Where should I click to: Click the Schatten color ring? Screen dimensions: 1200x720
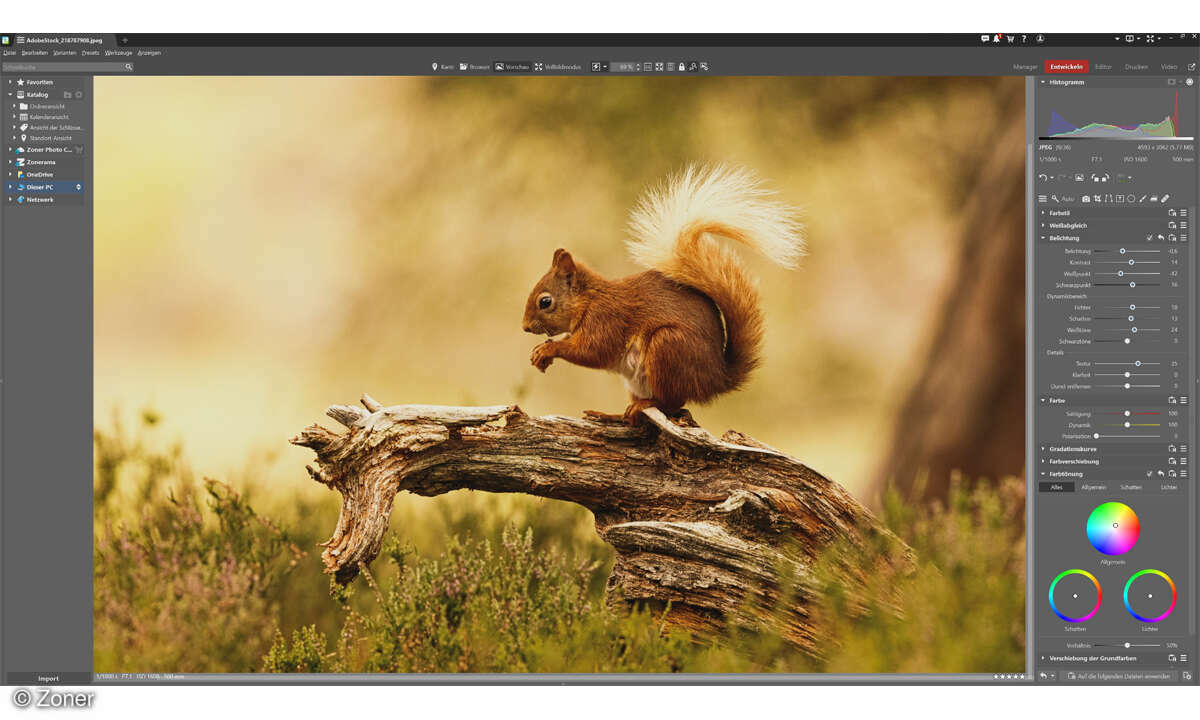tap(1075, 596)
